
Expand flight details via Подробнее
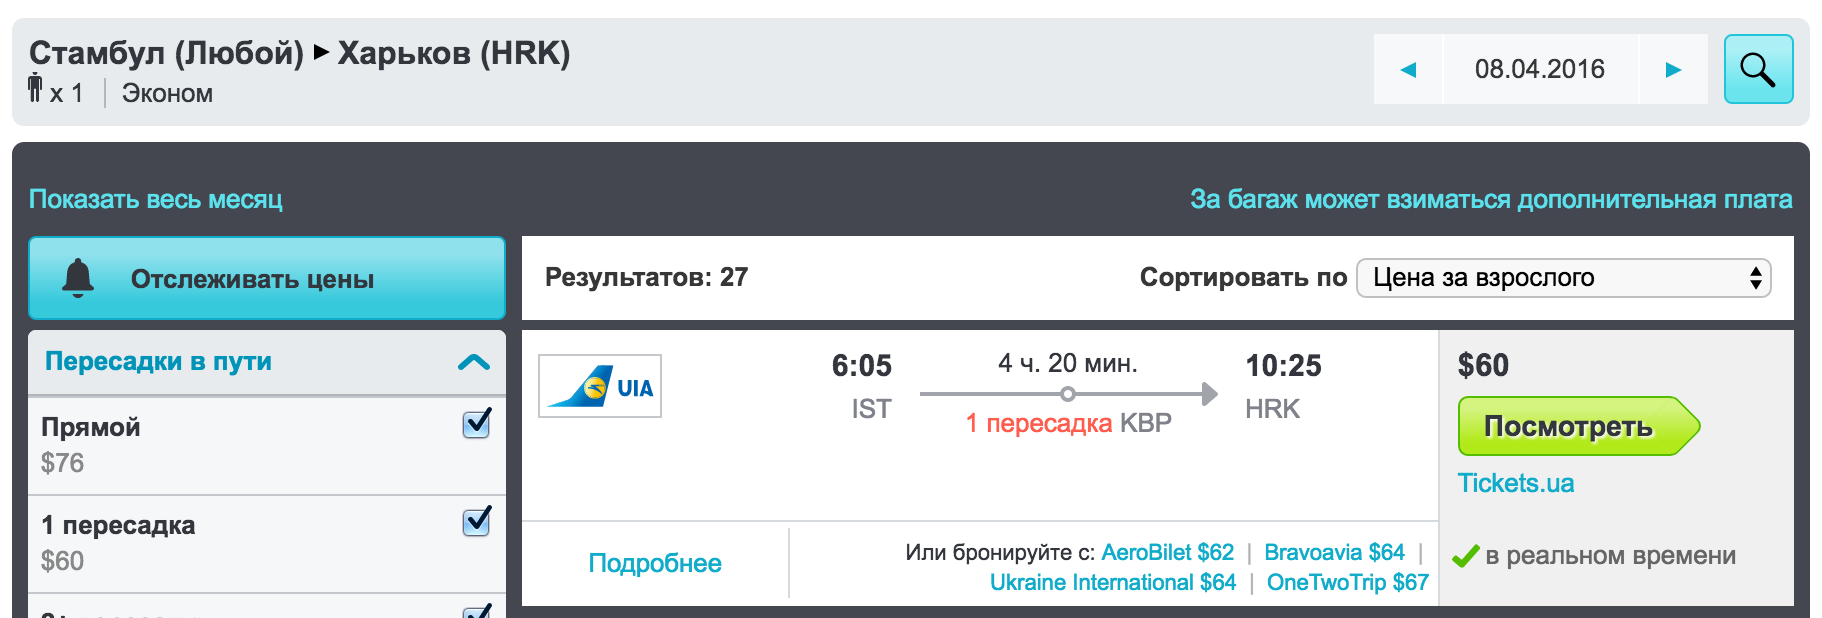pos(655,563)
